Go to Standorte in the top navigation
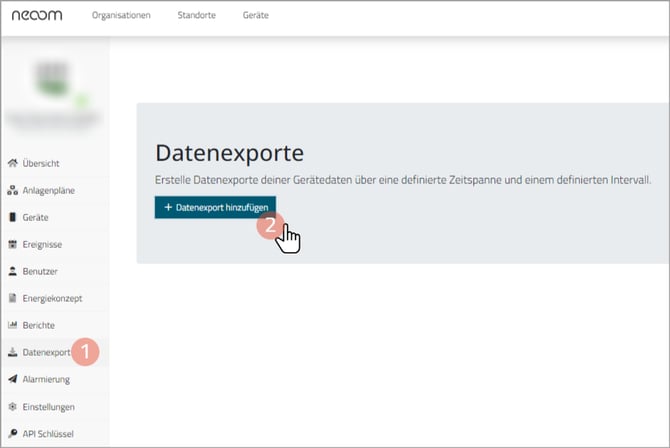The width and height of the screenshot is (670, 448). (196, 16)
